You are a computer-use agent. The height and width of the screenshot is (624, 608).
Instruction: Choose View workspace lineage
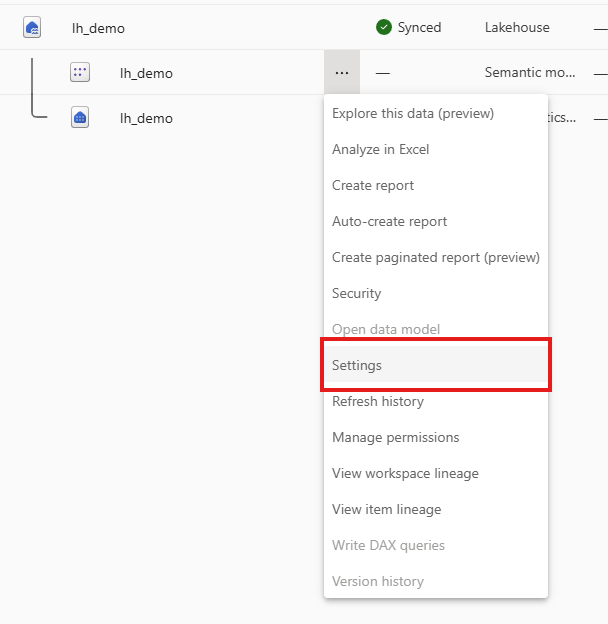[405, 473]
